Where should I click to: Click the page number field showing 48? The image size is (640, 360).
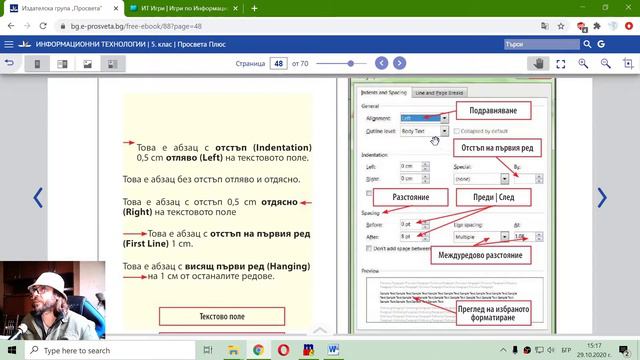(278, 64)
